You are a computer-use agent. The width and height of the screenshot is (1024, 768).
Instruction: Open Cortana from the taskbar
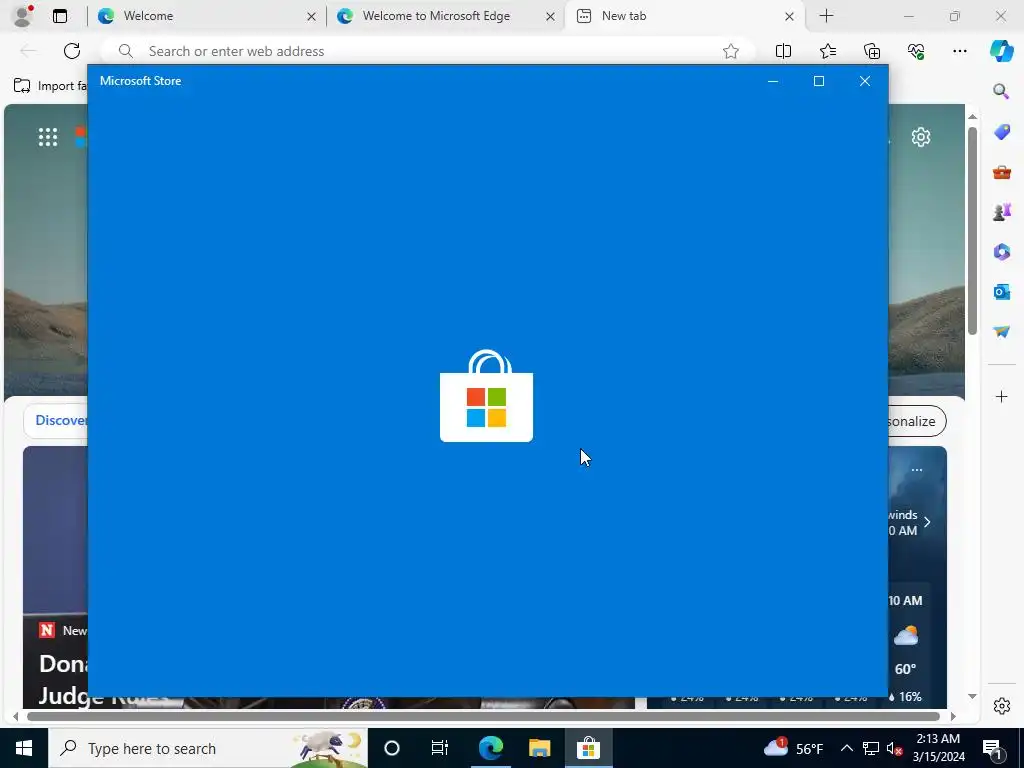(392, 748)
